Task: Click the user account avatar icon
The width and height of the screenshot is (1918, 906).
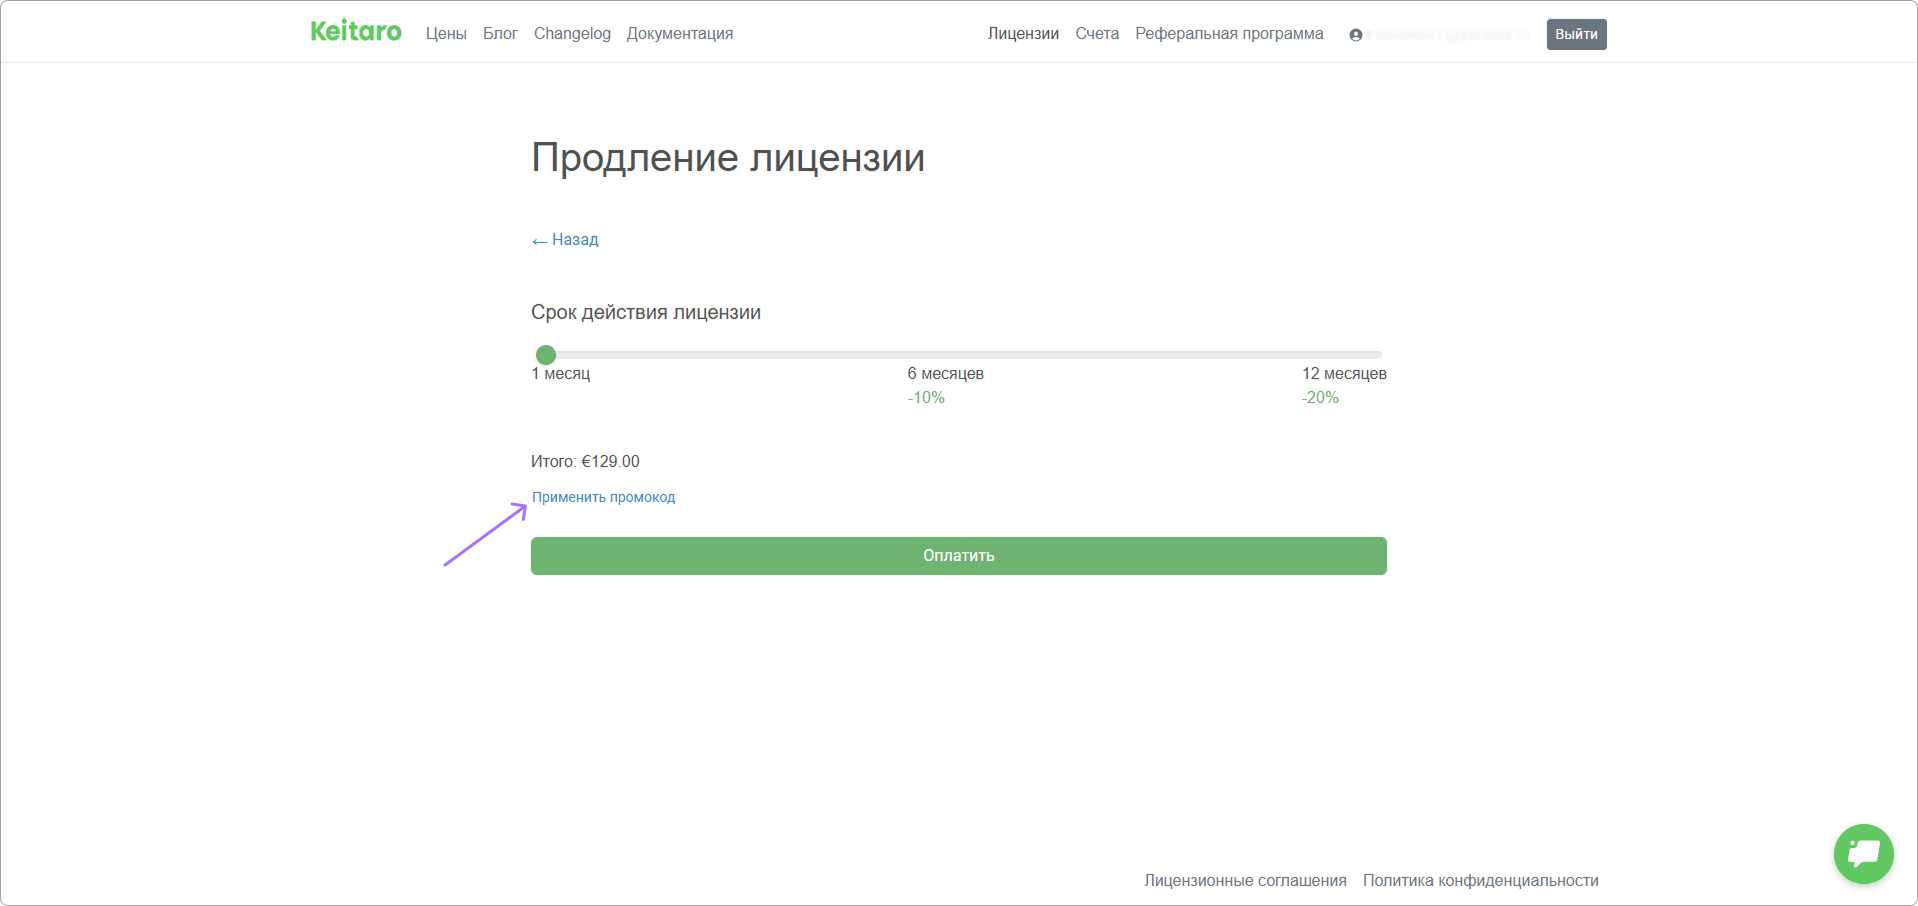Action: point(1355,35)
